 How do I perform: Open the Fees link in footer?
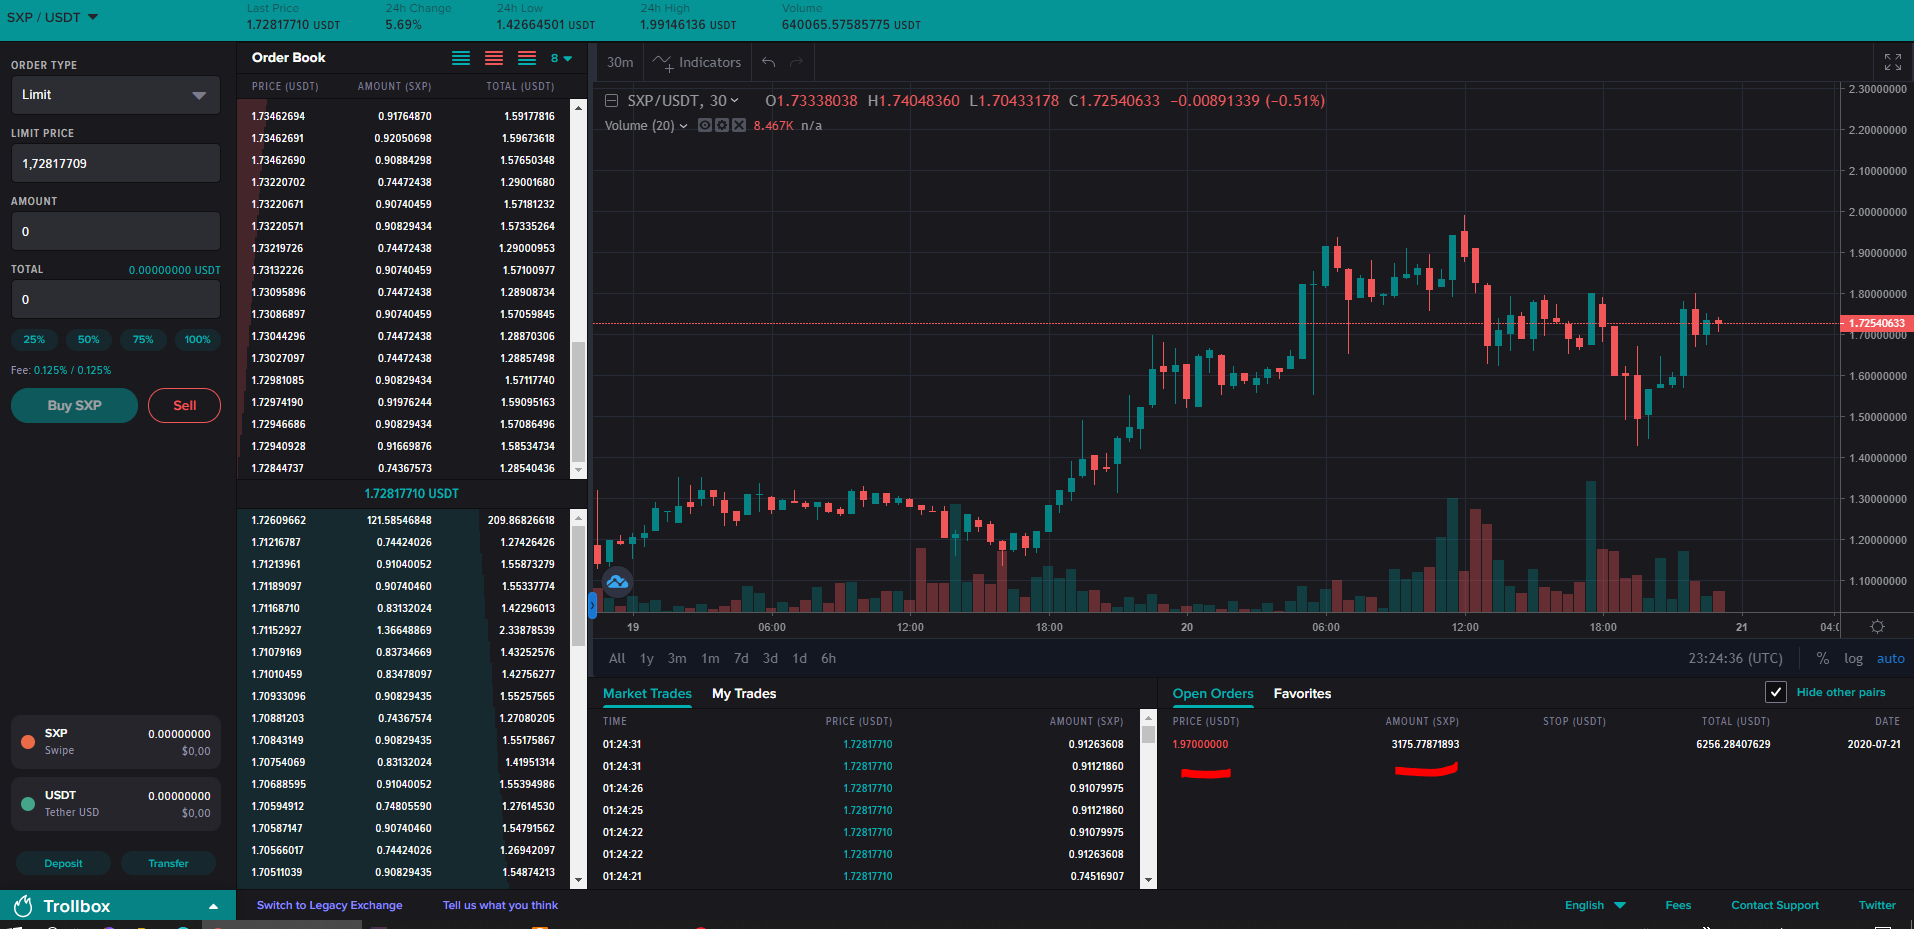pos(1678,906)
